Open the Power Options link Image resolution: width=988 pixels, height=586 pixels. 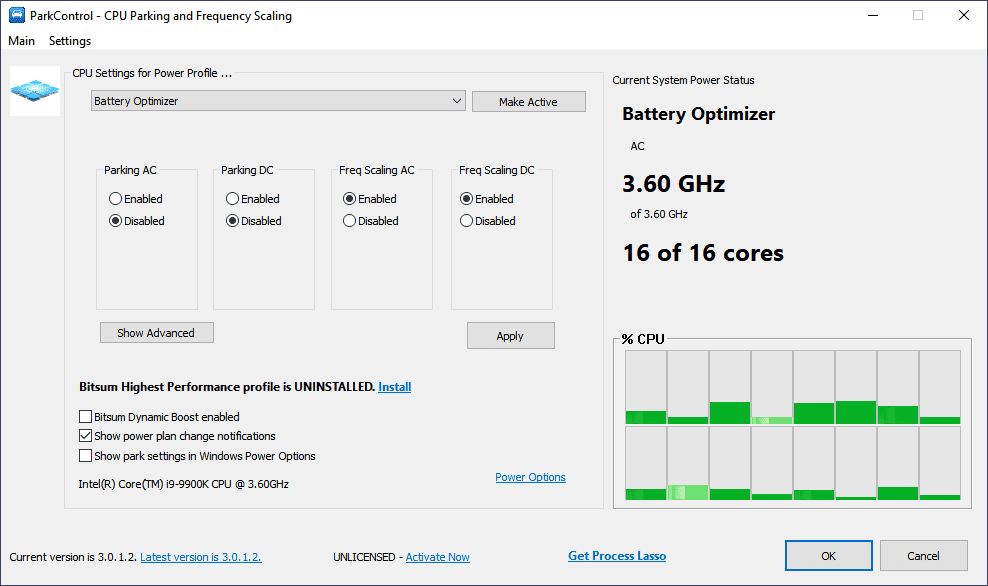531,477
